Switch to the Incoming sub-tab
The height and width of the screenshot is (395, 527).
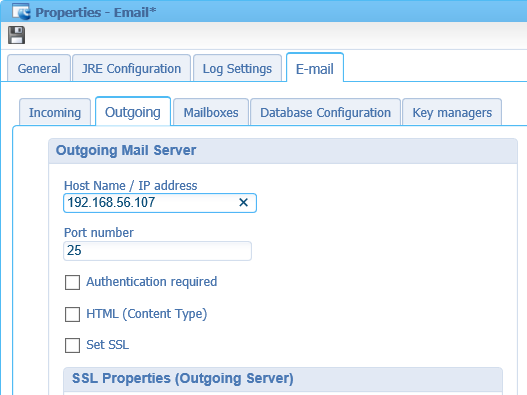coord(55,113)
